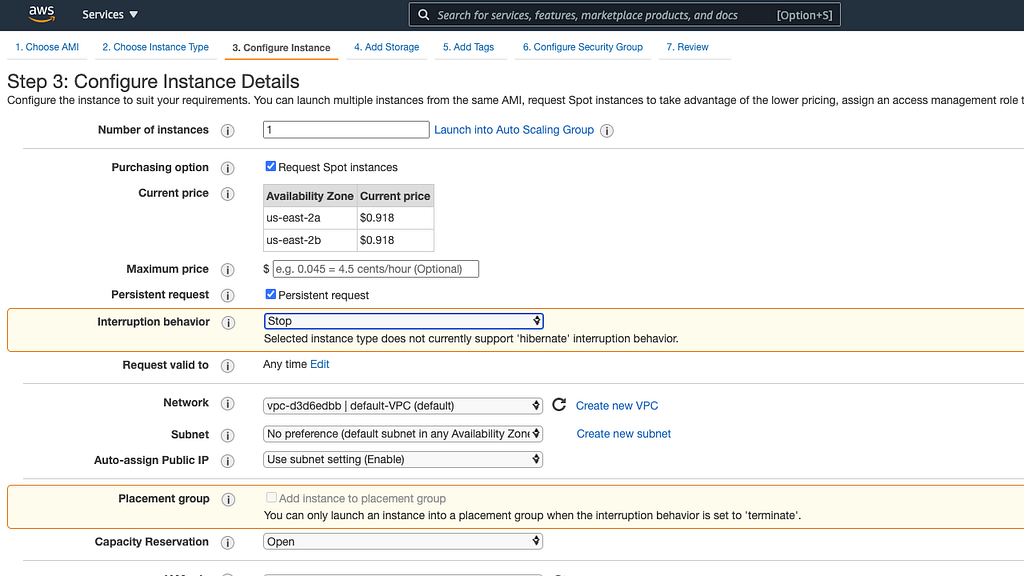This screenshot has width=1024, height=576.
Task: Click the Number of instances field
Action: tap(346, 129)
